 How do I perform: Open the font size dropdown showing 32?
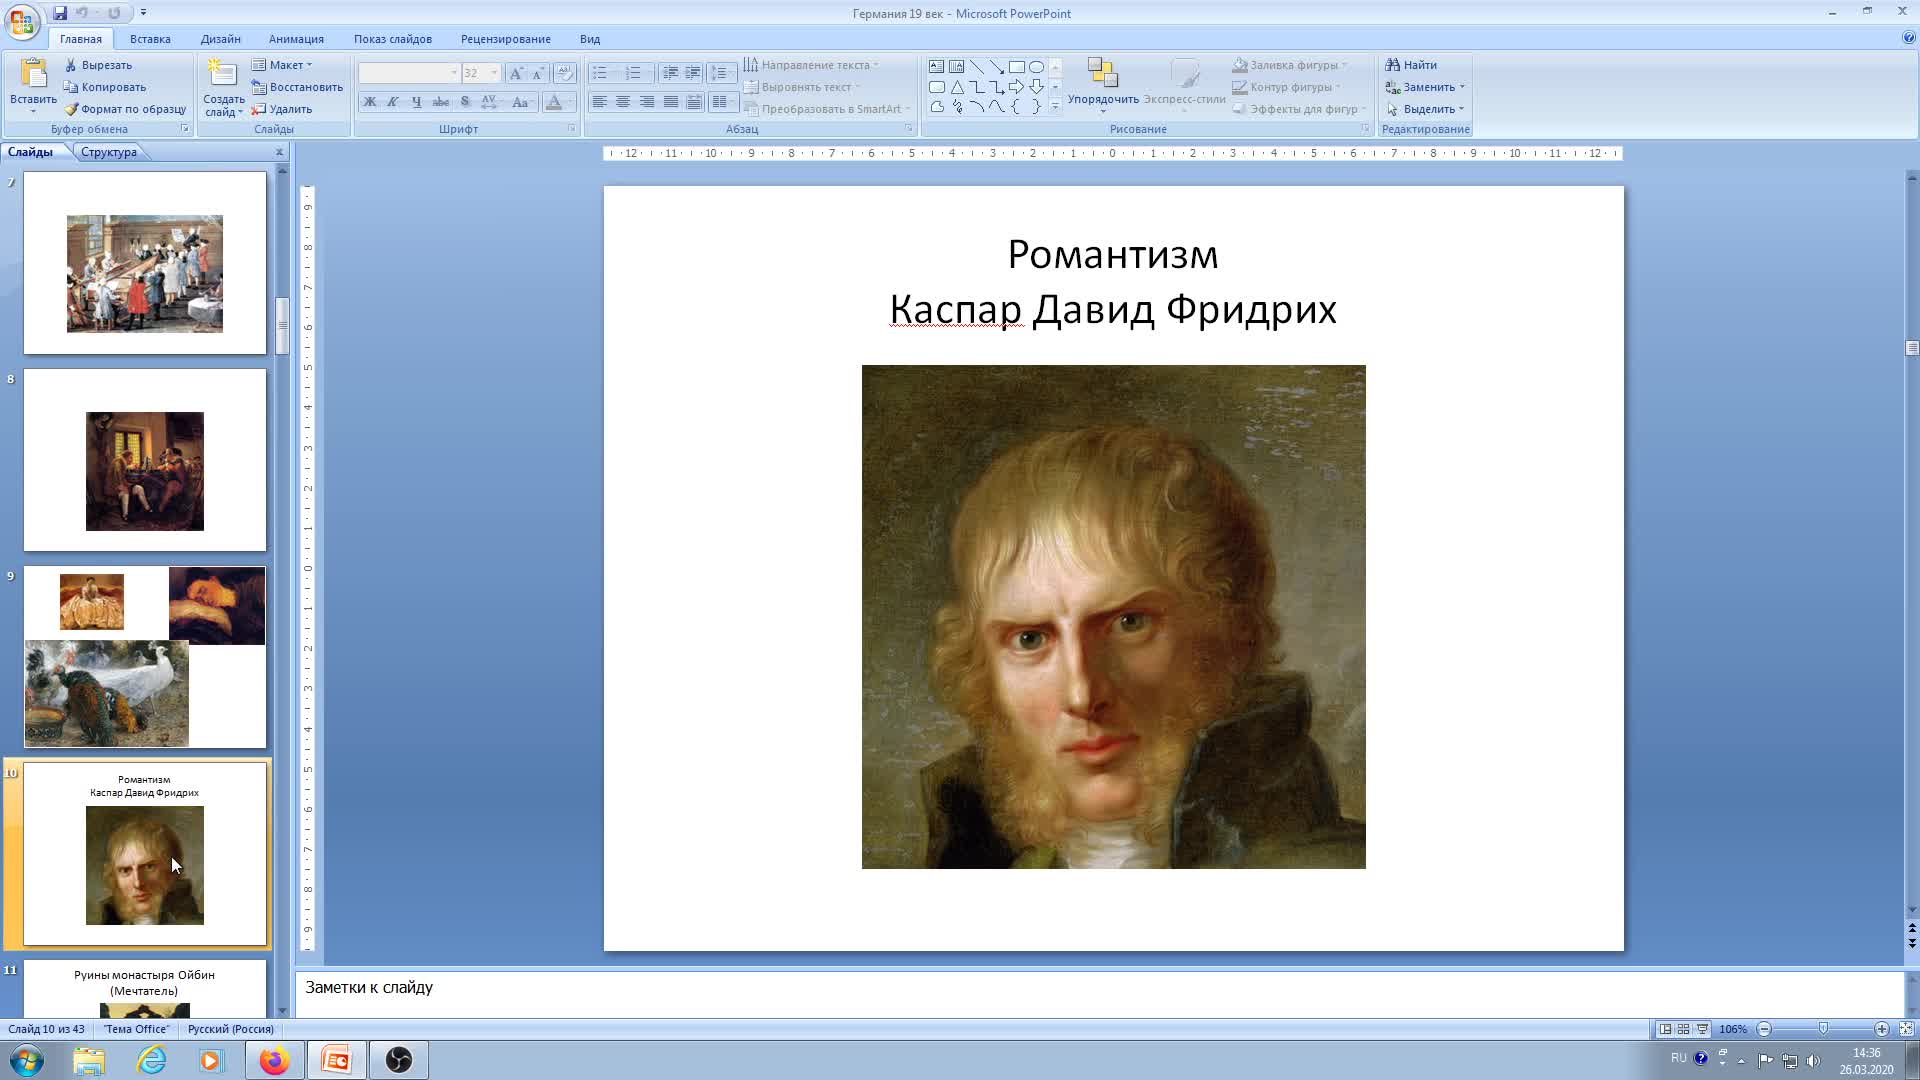[494, 73]
